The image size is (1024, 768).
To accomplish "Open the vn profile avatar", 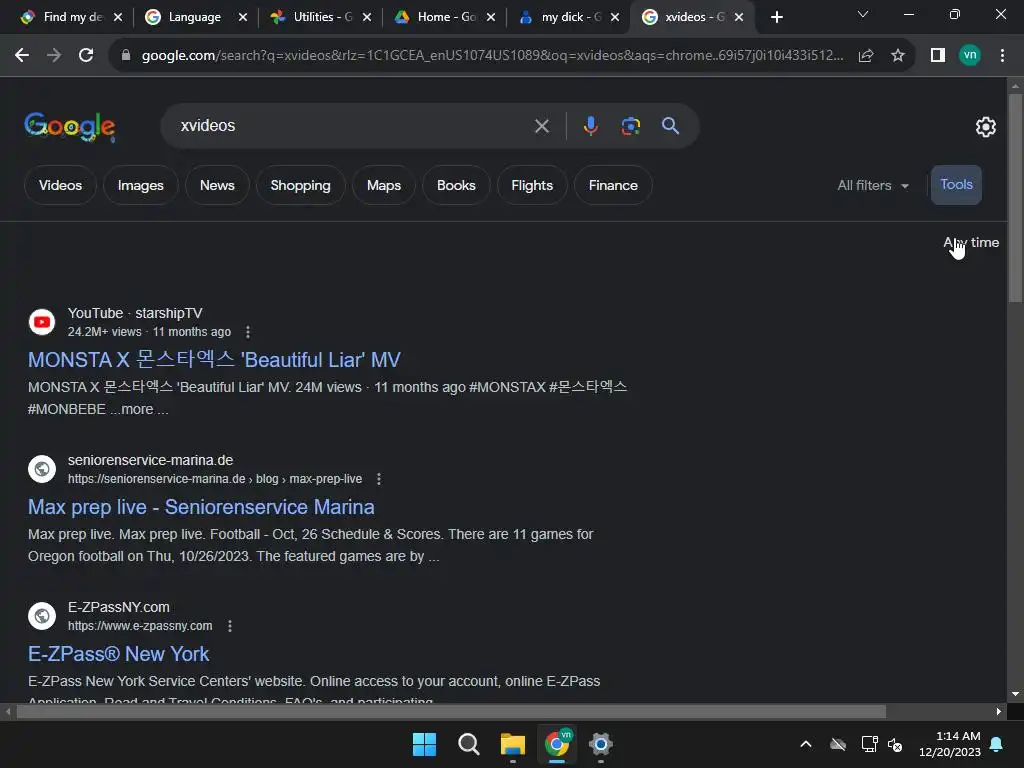I will point(970,55).
